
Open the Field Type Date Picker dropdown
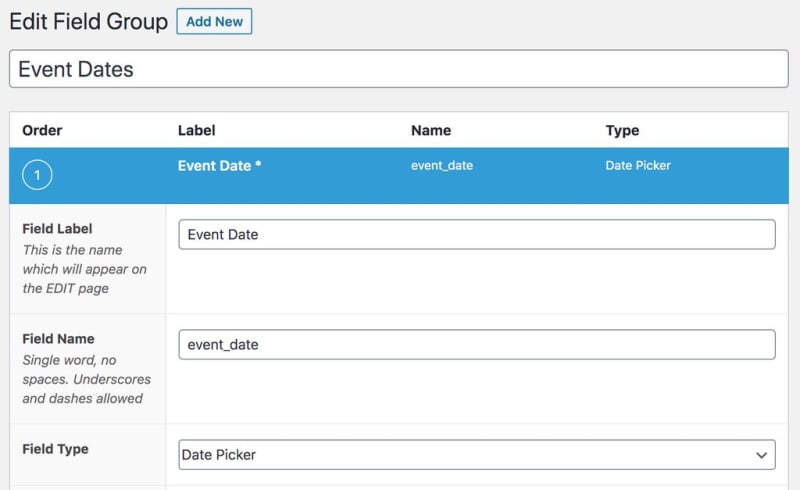point(477,455)
